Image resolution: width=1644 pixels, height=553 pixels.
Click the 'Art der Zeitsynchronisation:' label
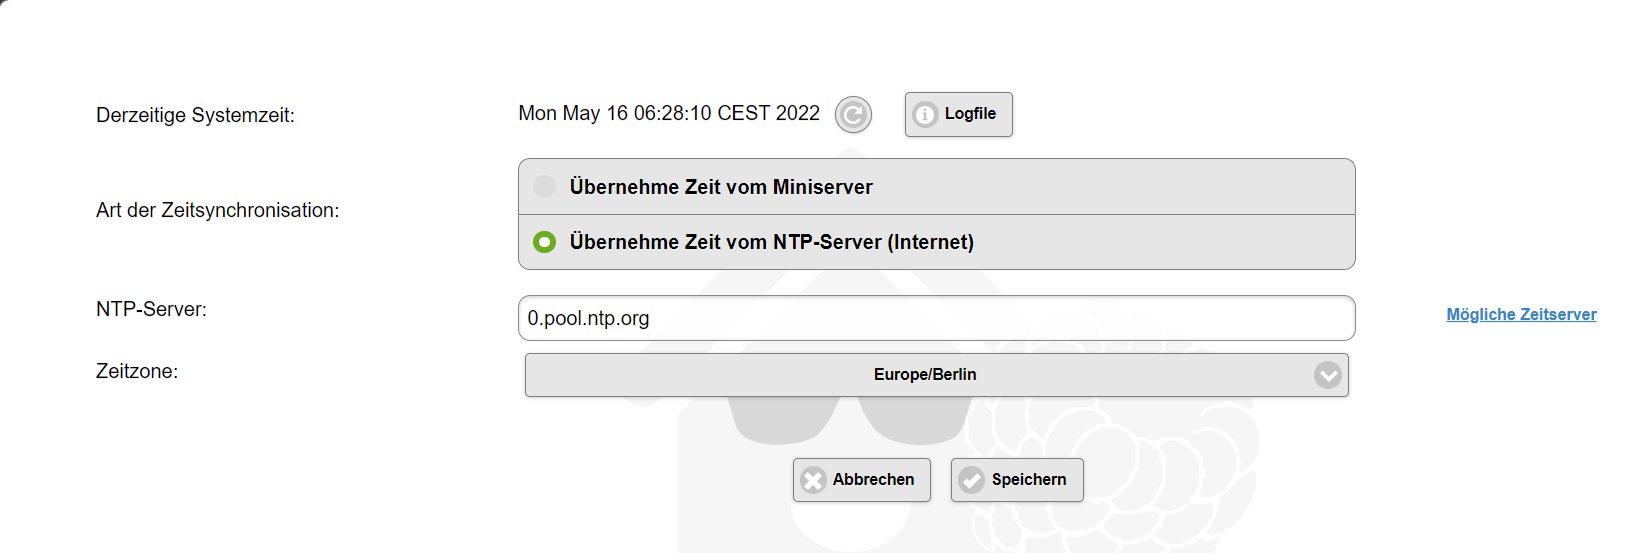217,210
